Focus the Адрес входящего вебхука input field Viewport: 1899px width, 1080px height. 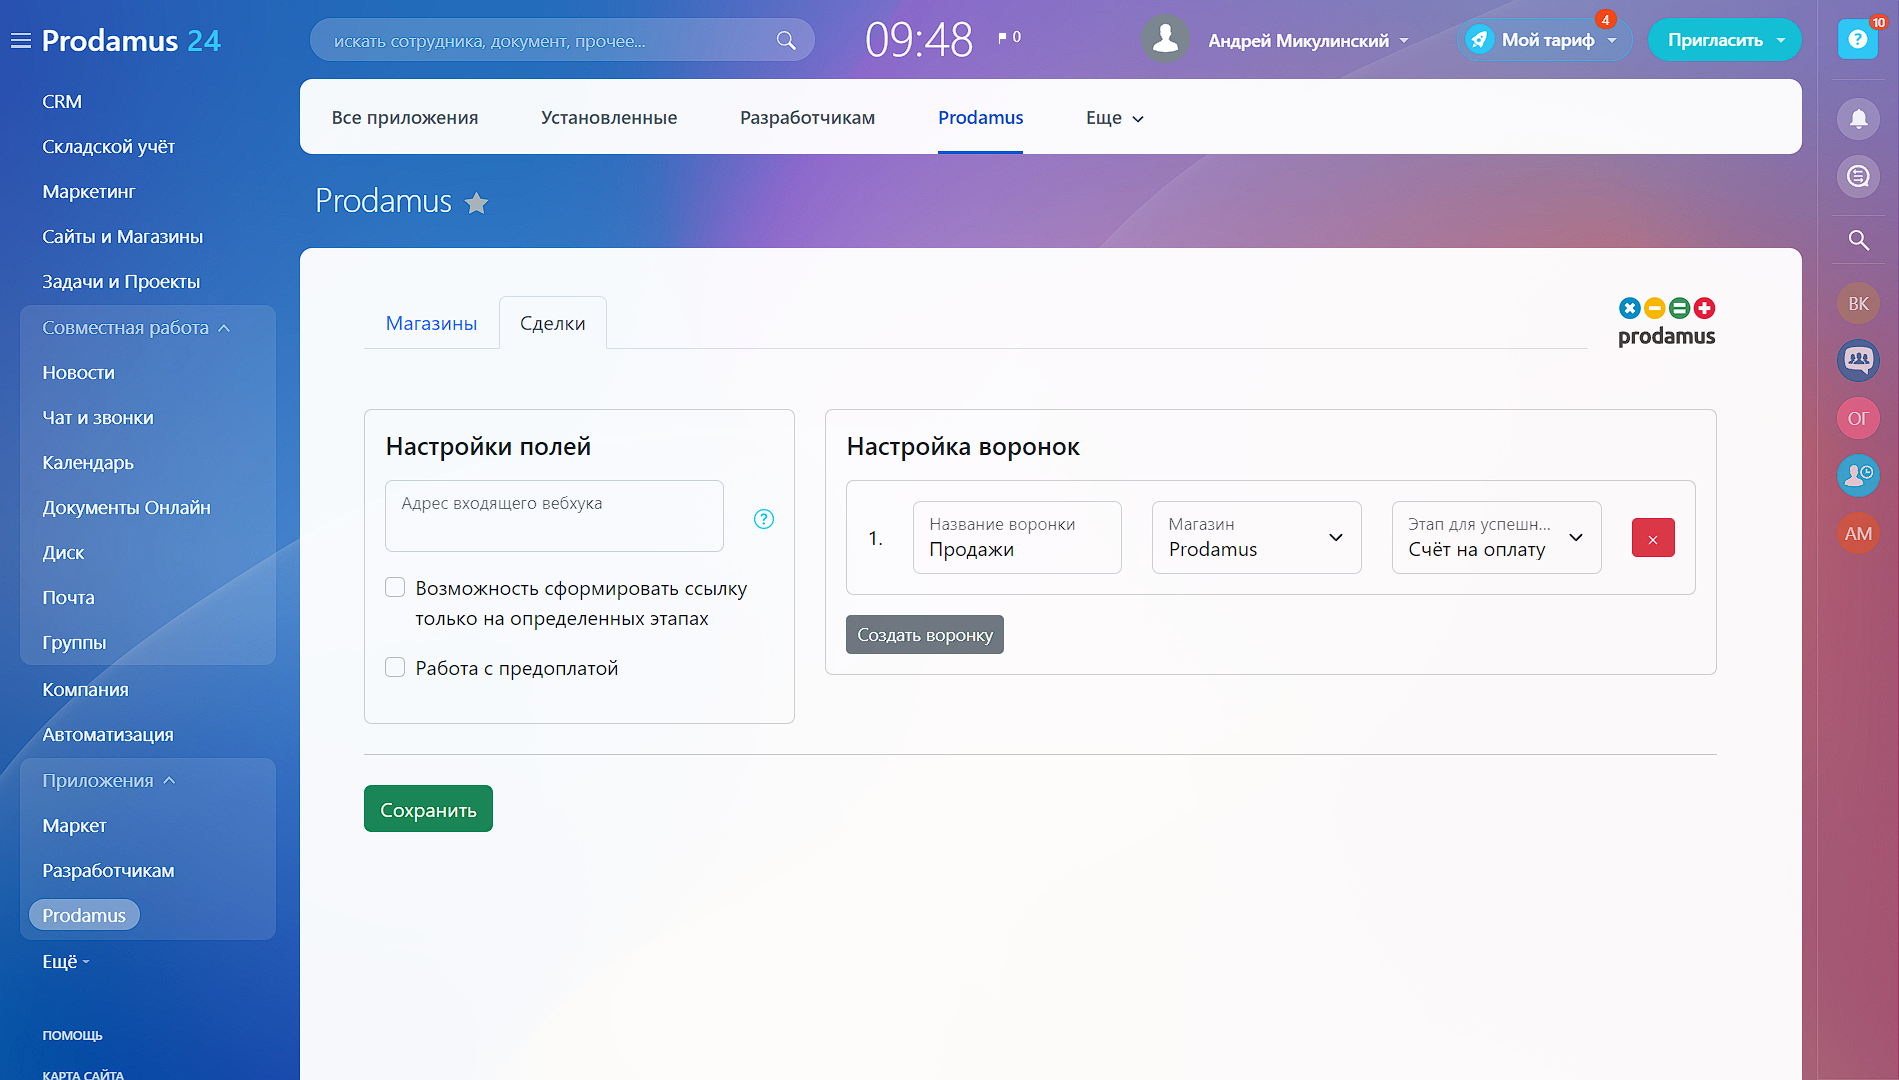point(554,516)
